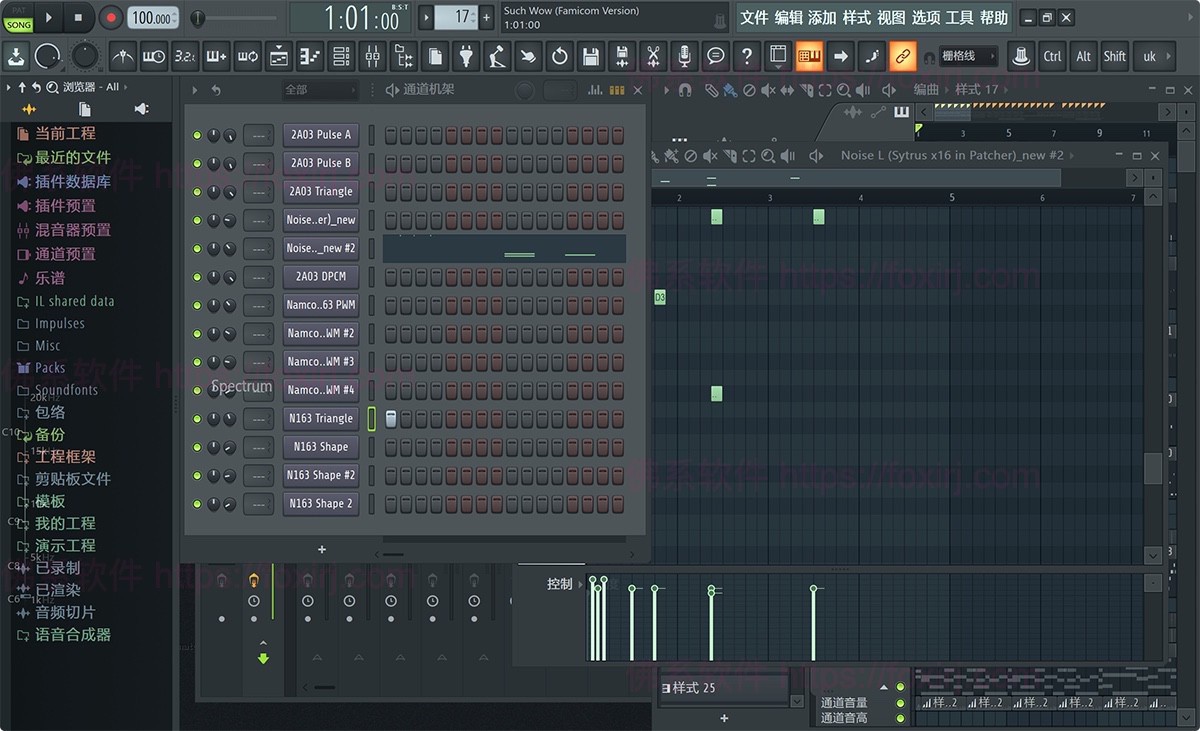Toggle the orange link chain icon

point(902,57)
